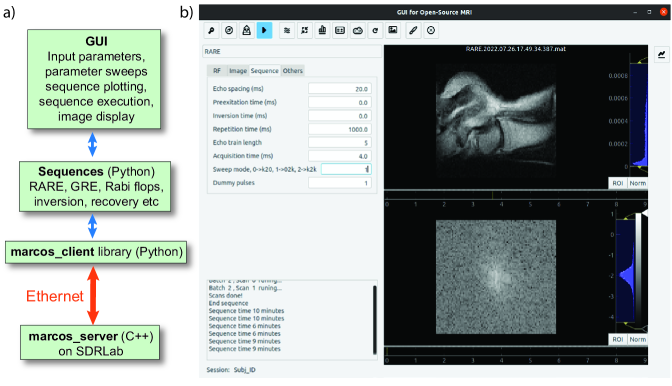
Task: Click the console log vertical scrollbar
Action: click(375, 319)
